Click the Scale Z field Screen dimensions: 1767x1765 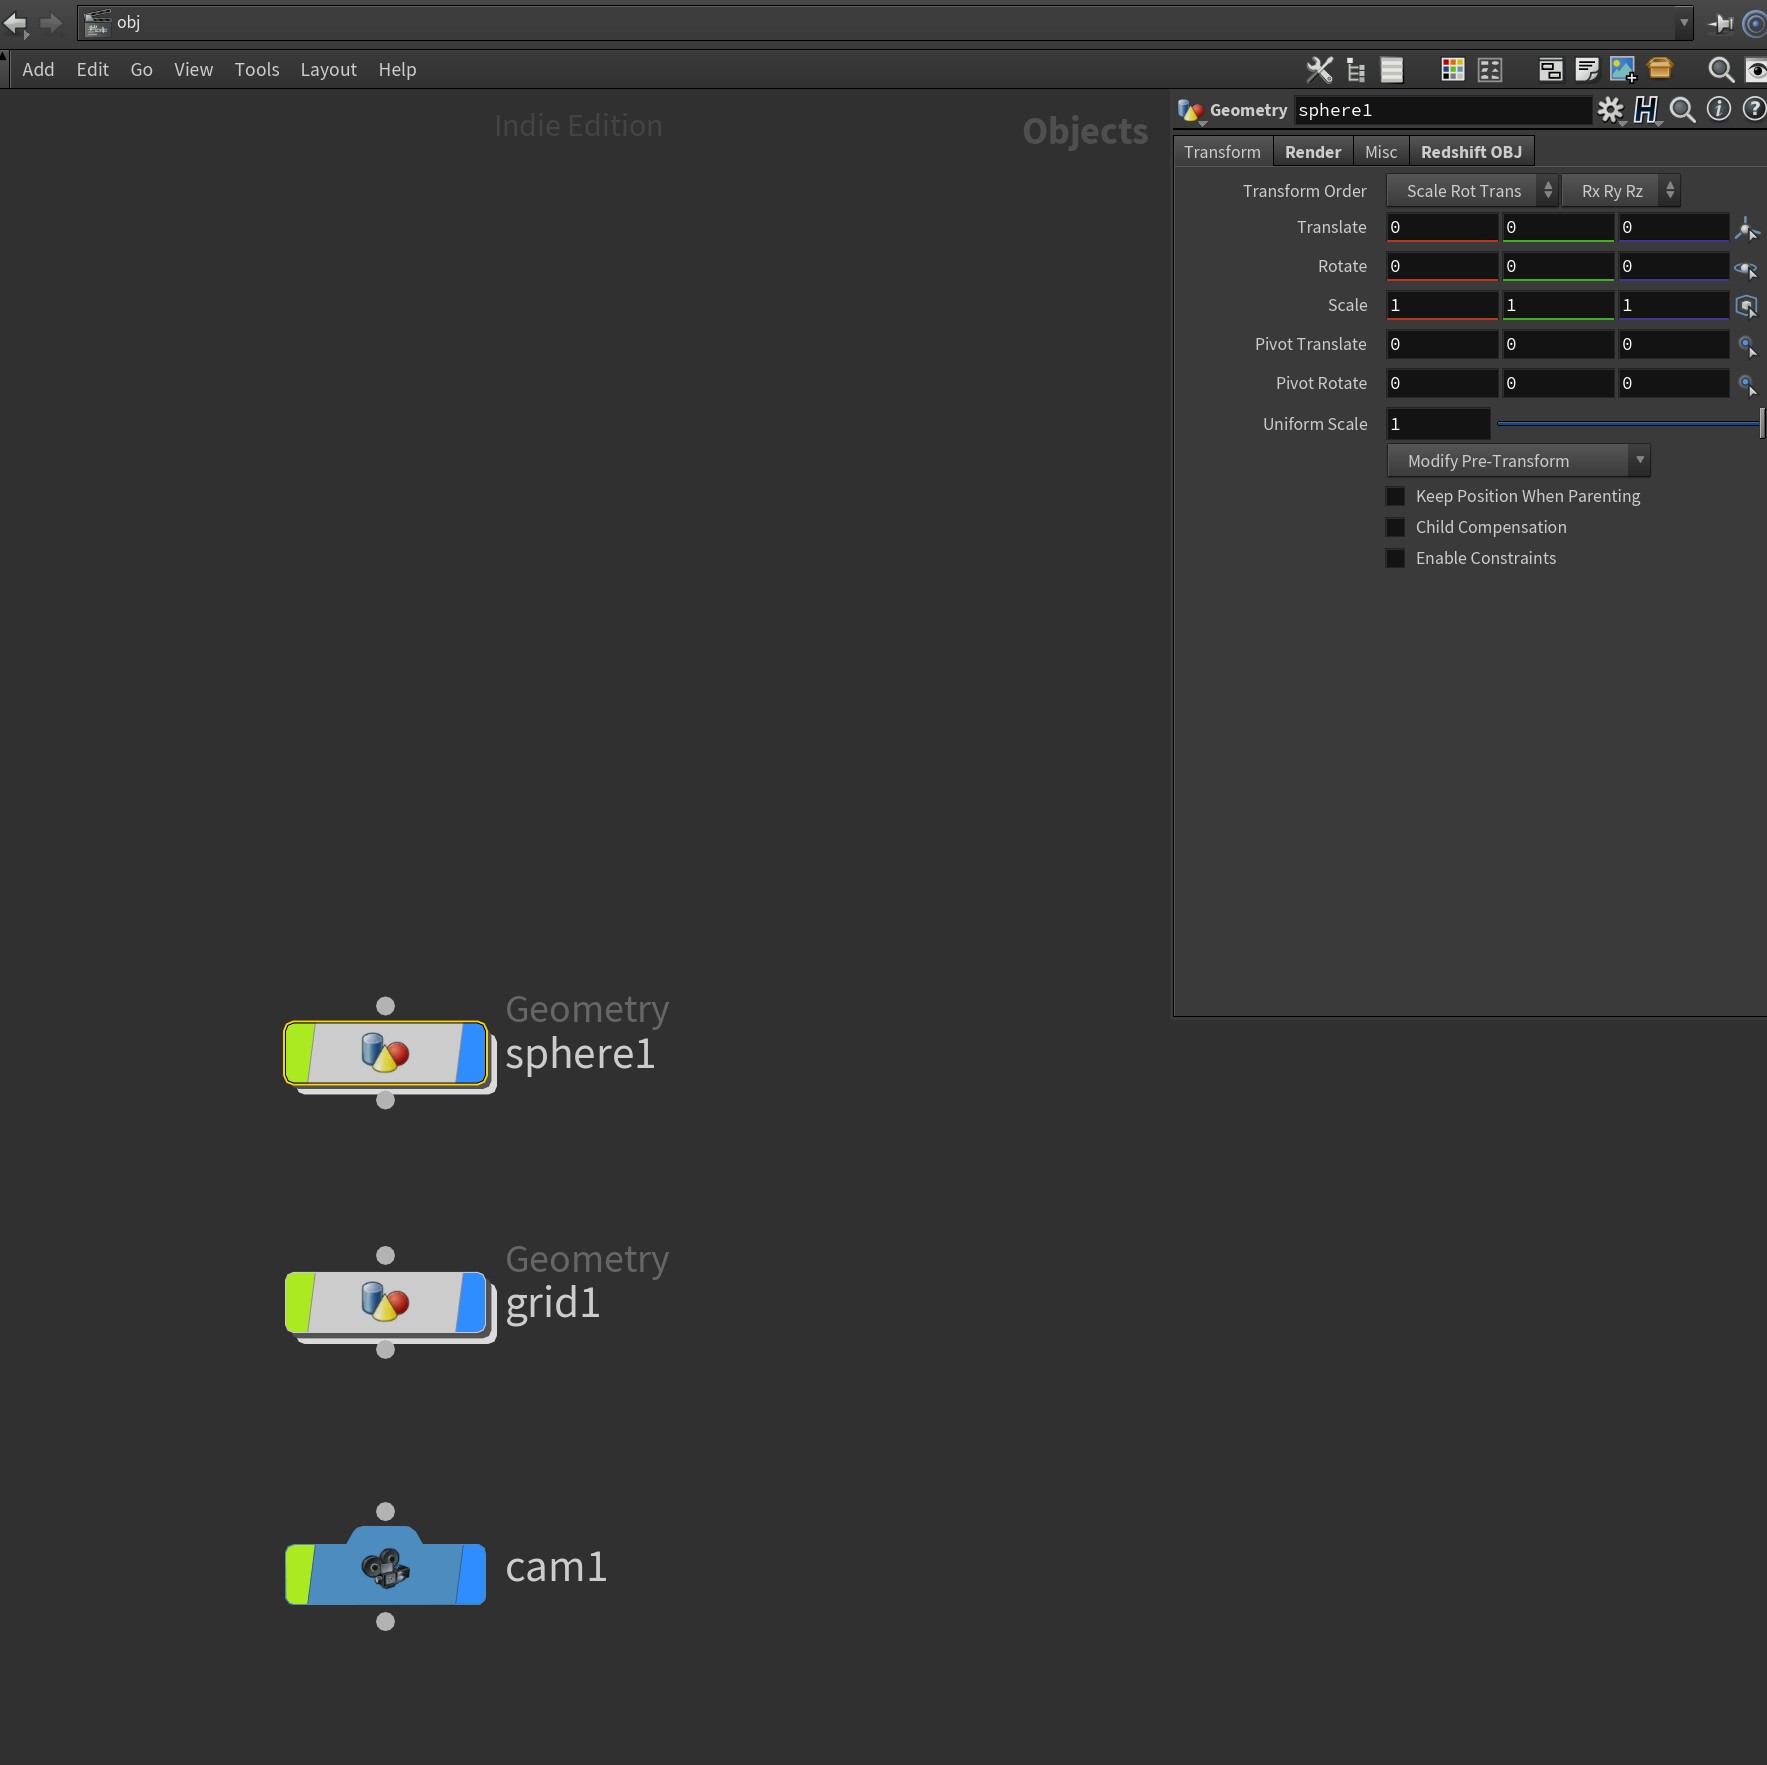tap(1673, 305)
